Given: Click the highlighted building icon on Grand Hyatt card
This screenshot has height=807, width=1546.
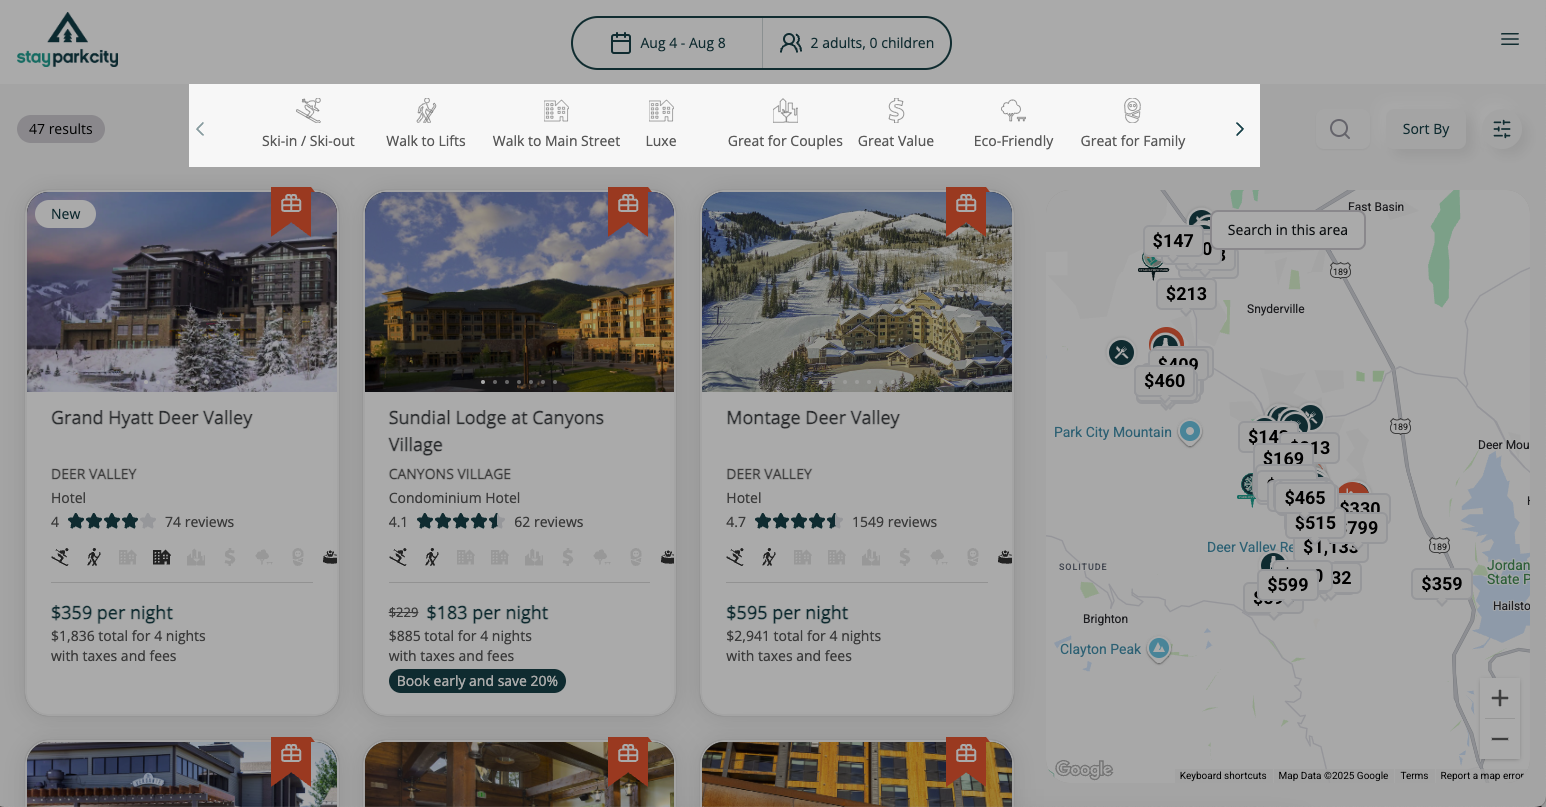Looking at the screenshot, I should (161, 557).
